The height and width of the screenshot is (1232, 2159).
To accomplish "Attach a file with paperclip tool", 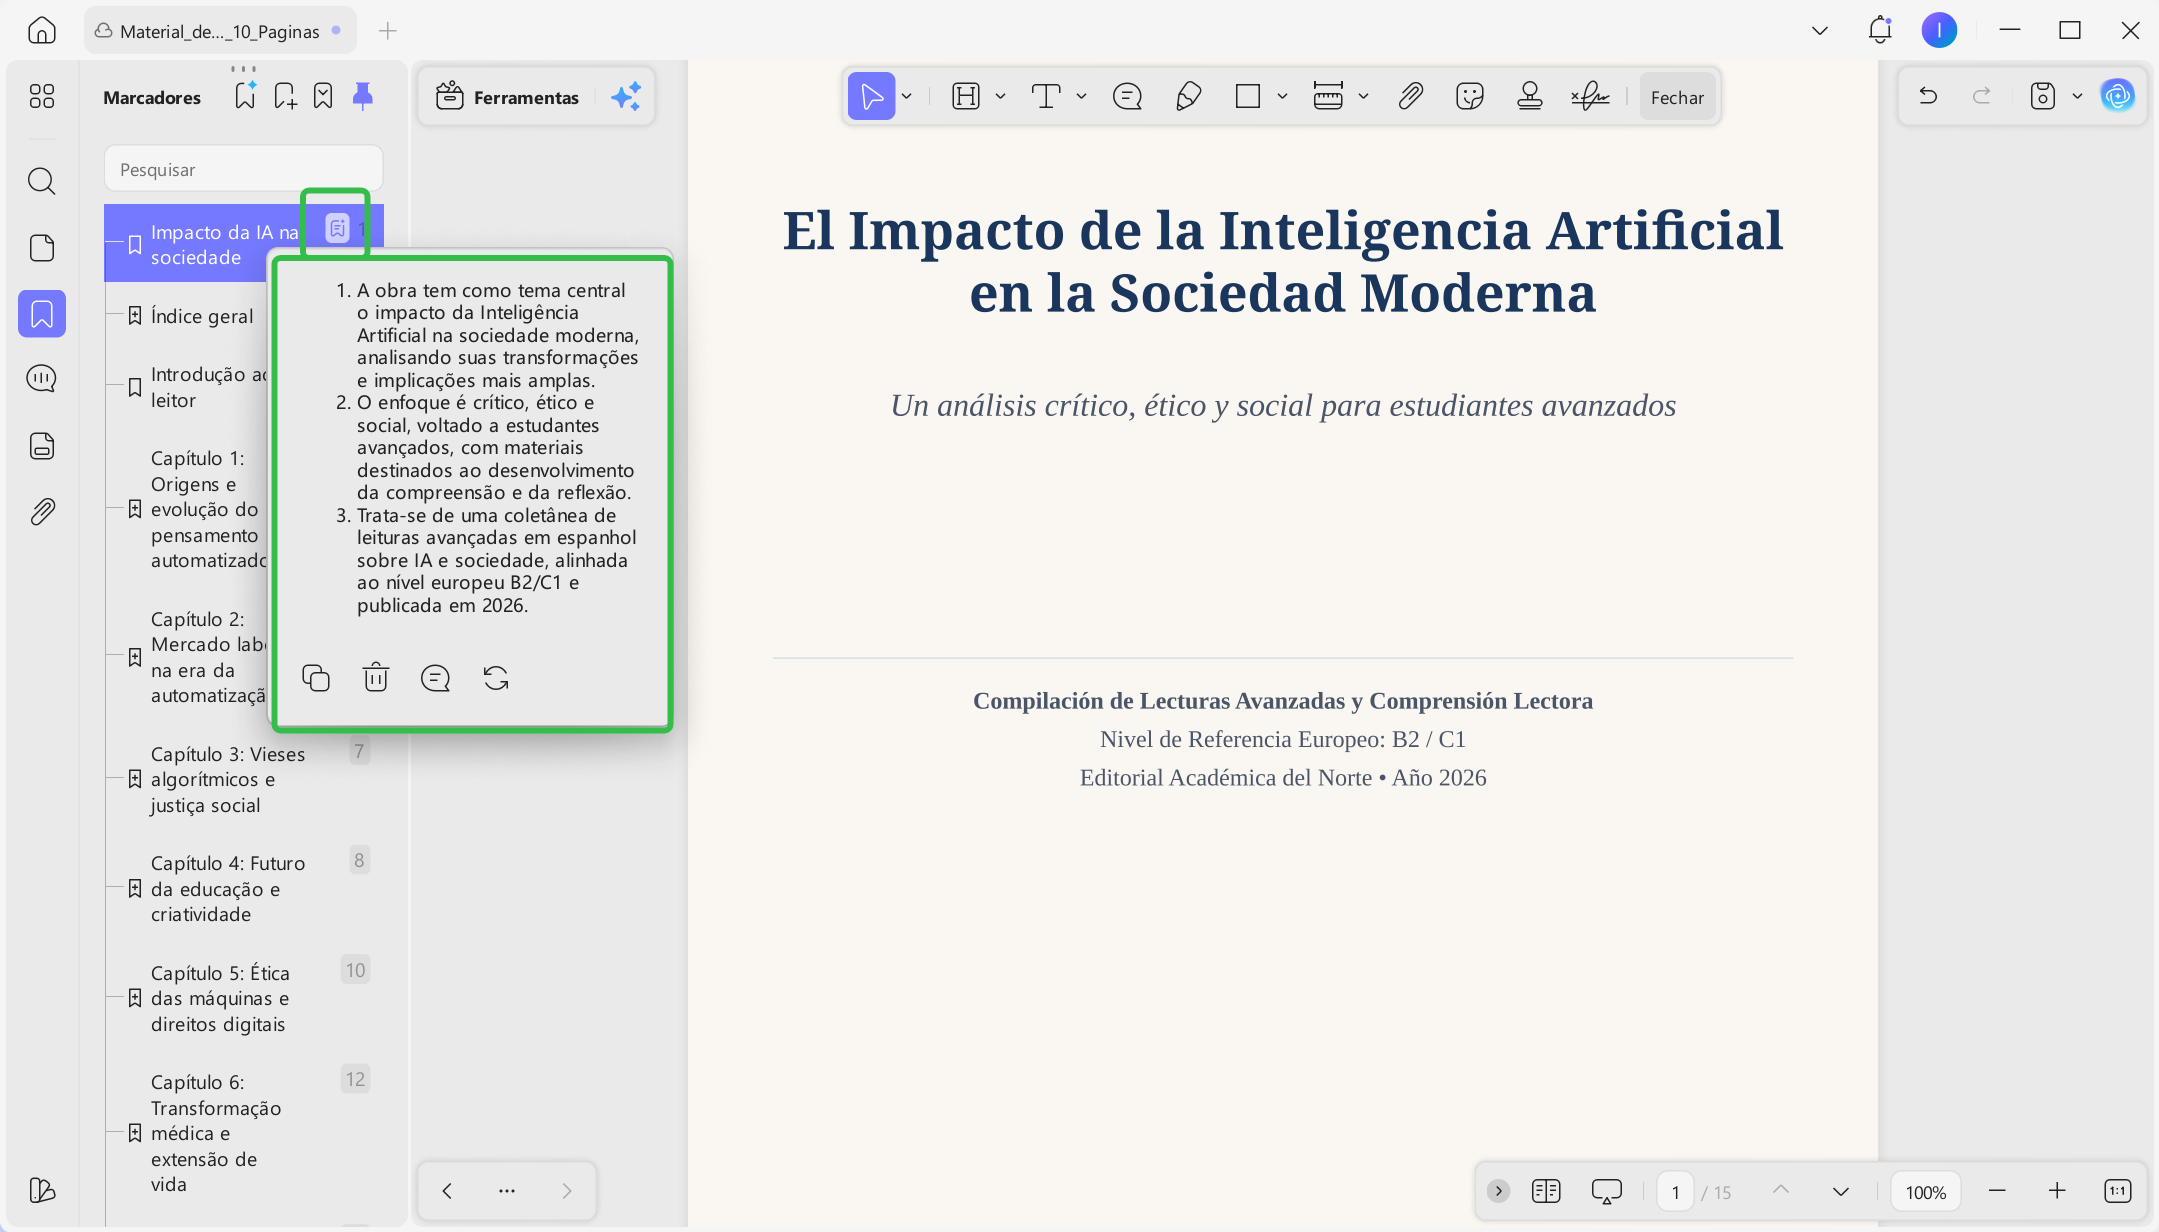I will tap(1410, 97).
